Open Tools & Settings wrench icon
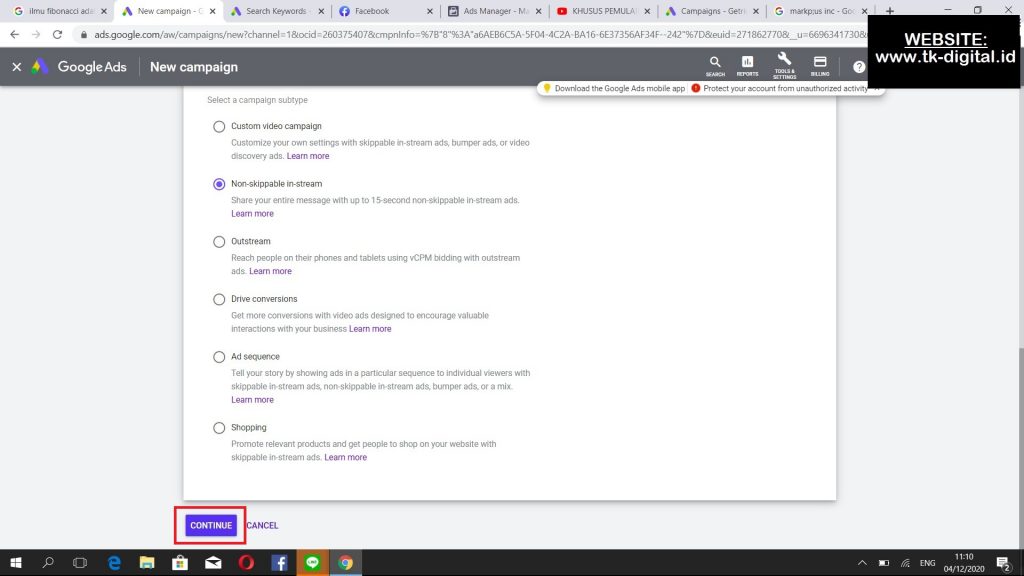 (784, 66)
